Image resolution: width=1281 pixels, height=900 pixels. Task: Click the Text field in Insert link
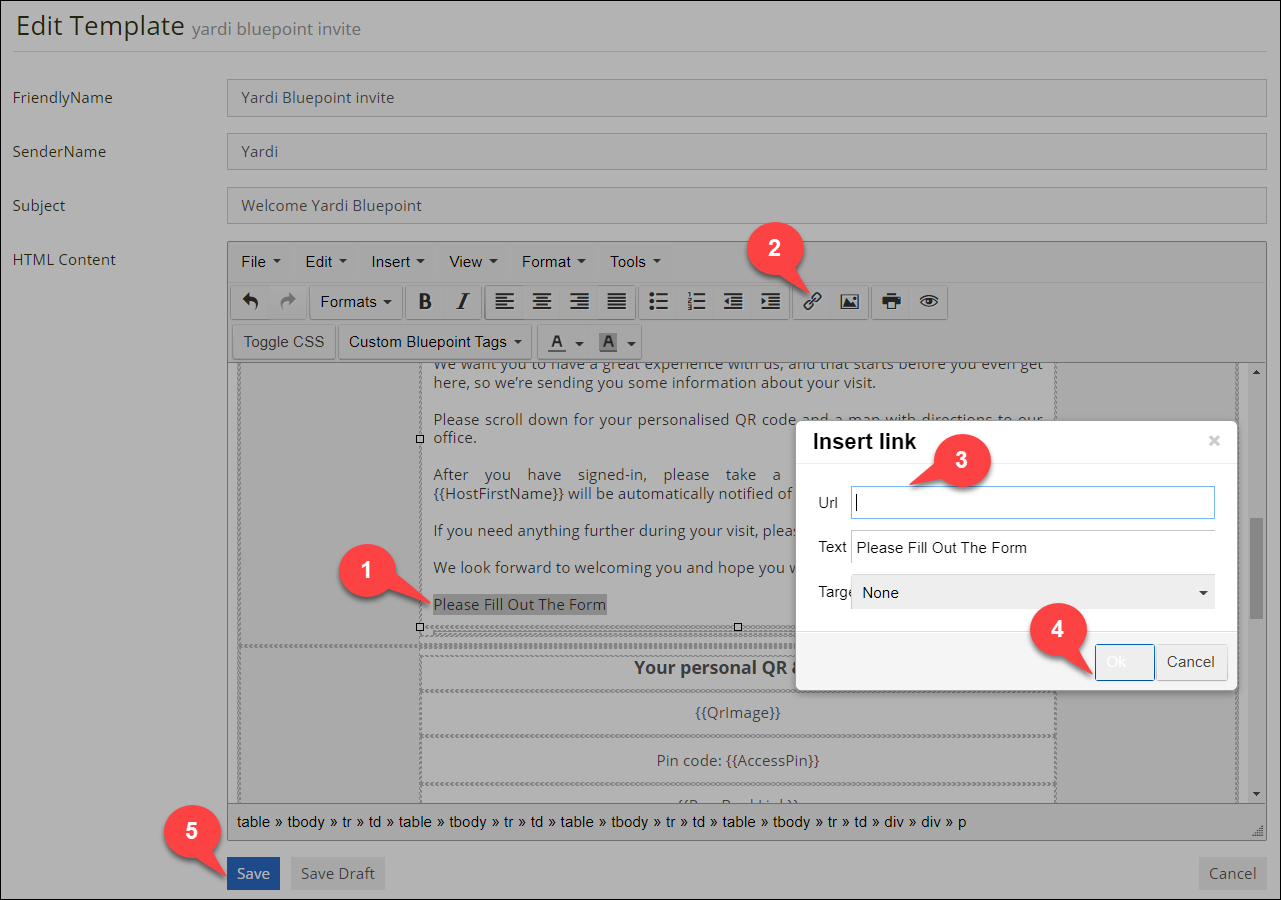pos(1033,547)
